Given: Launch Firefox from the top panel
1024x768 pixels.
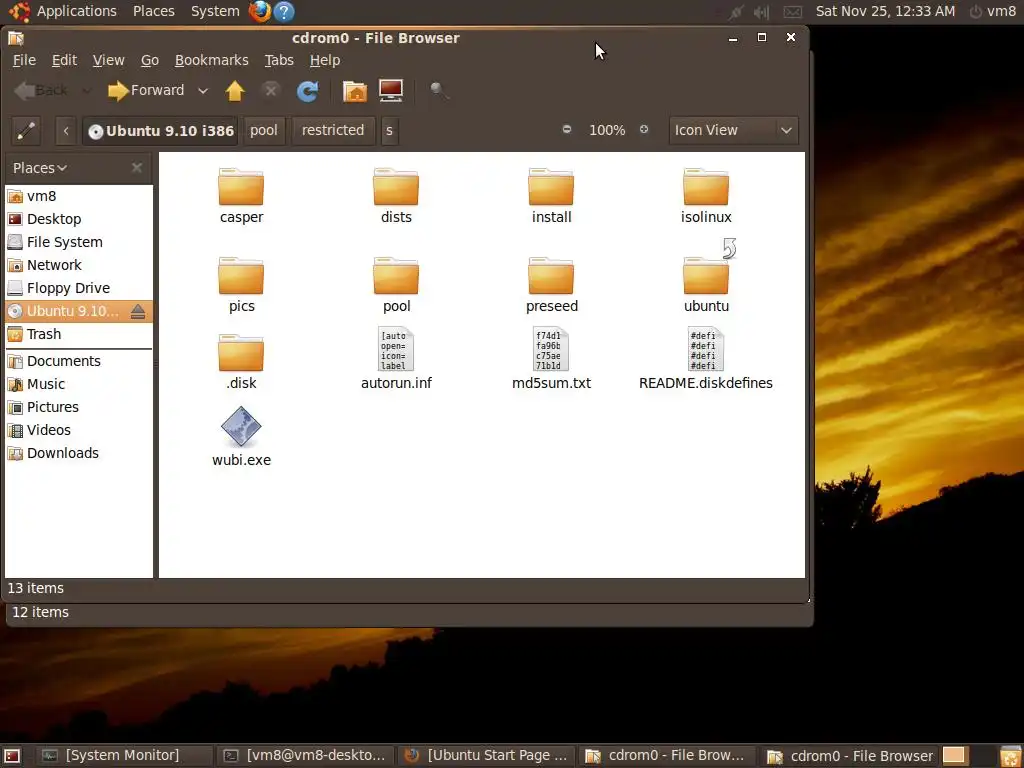Looking at the screenshot, I should 259,11.
